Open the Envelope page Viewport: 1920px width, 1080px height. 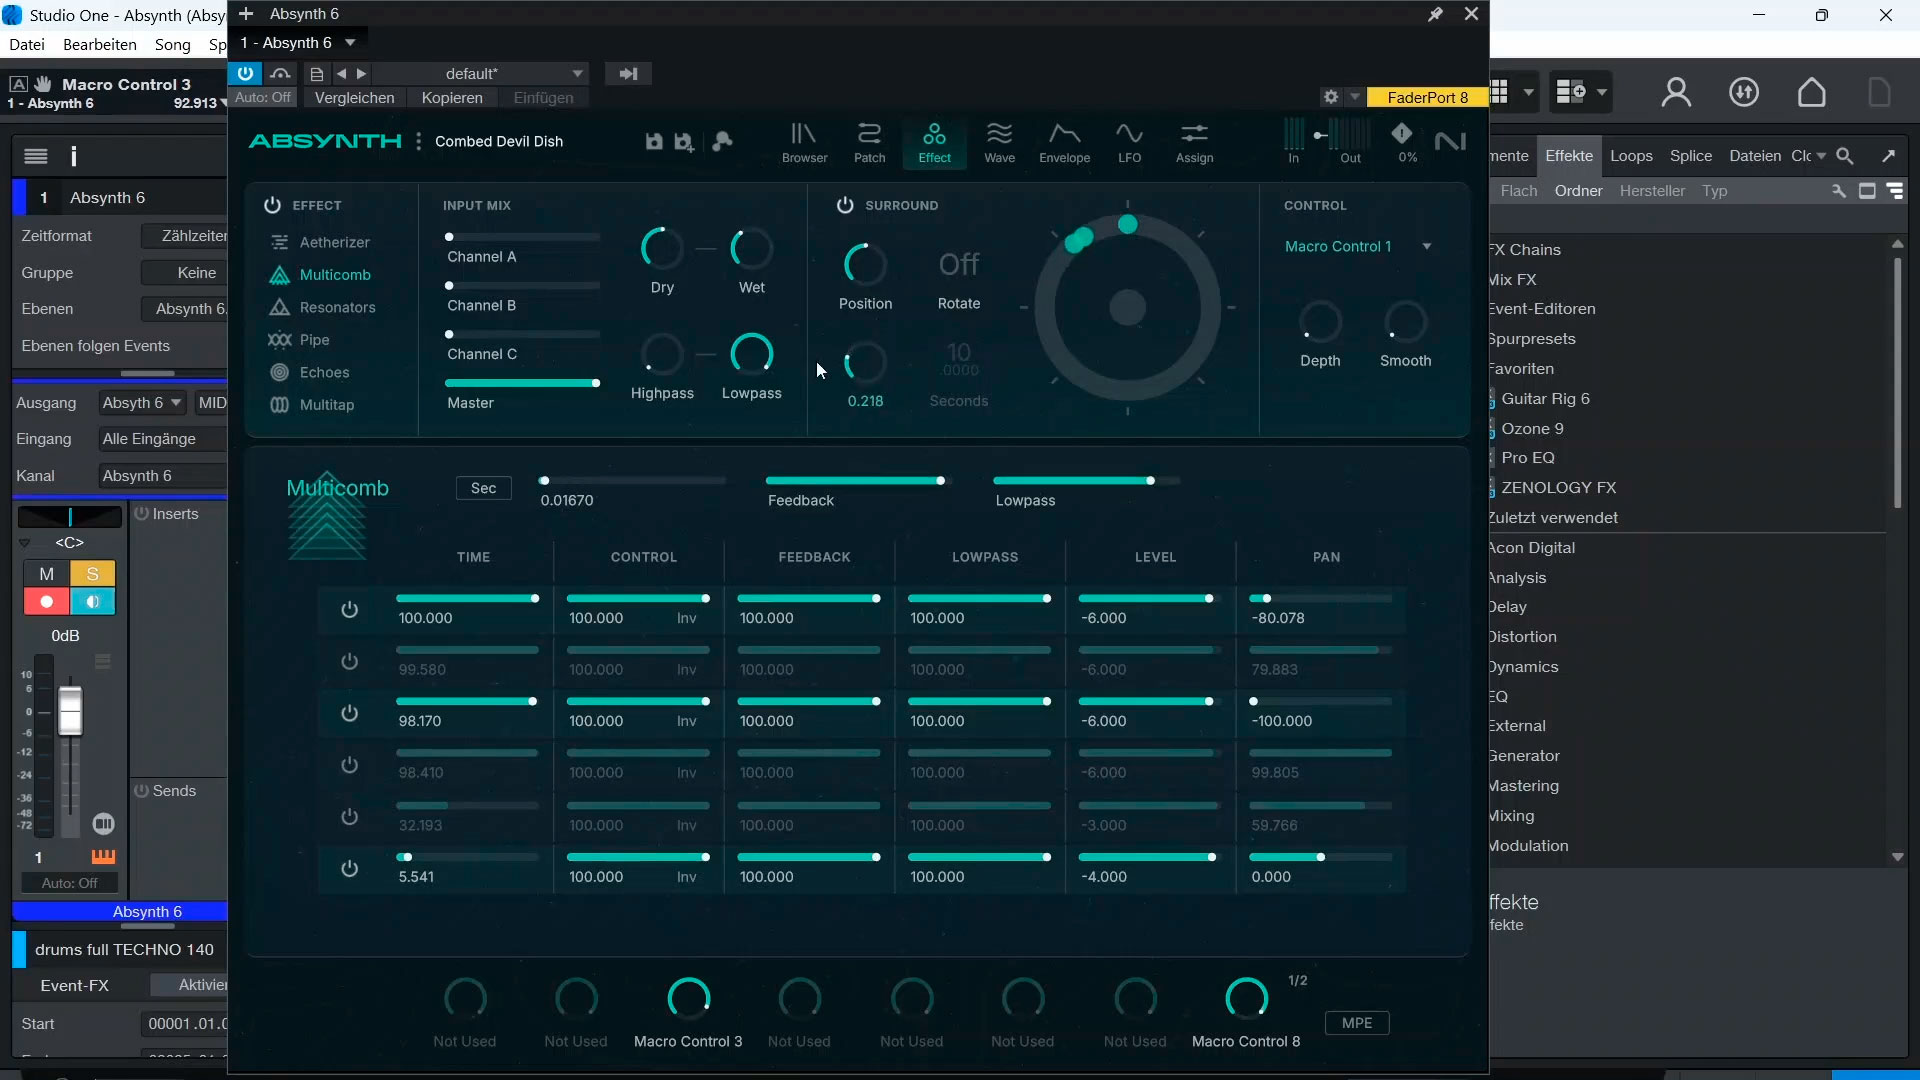[1064, 142]
